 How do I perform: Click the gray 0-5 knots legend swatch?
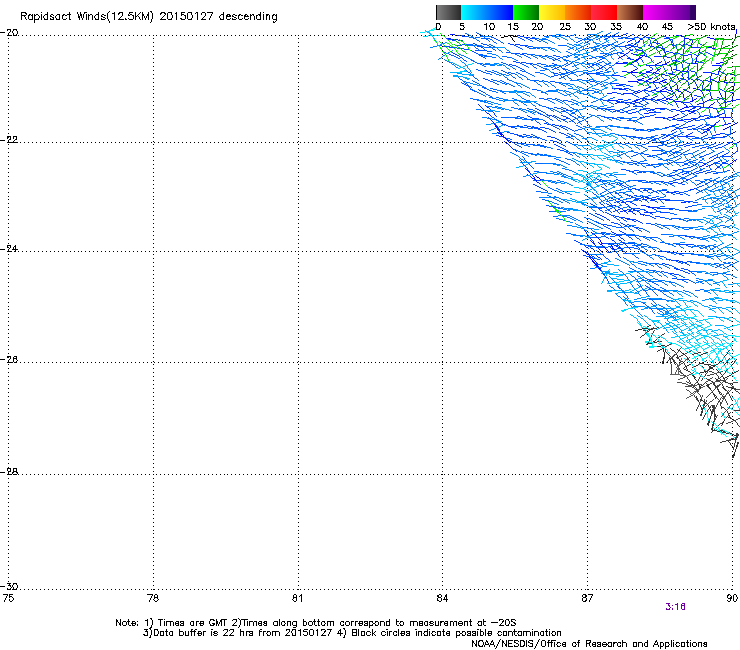[x=448, y=12]
